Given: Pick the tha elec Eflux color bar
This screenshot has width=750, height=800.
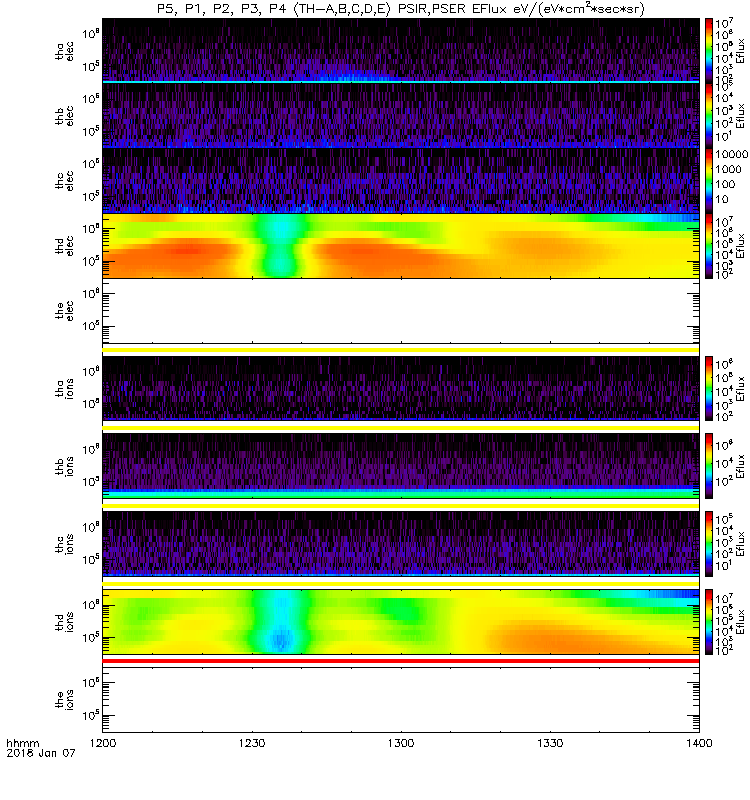Looking at the screenshot, I should 709,51.
